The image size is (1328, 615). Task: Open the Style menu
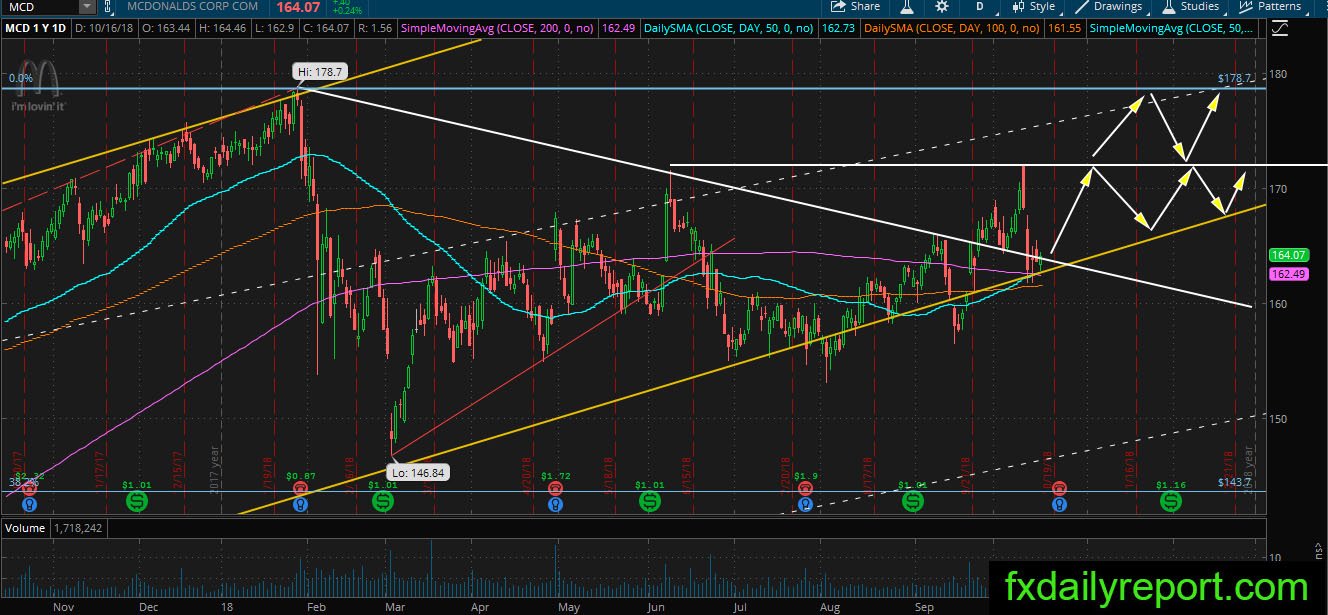tap(1032, 6)
